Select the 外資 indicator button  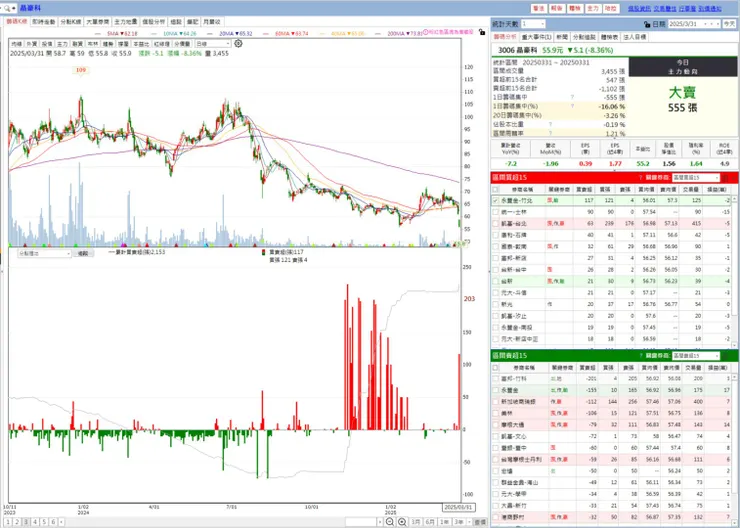coord(32,44)
